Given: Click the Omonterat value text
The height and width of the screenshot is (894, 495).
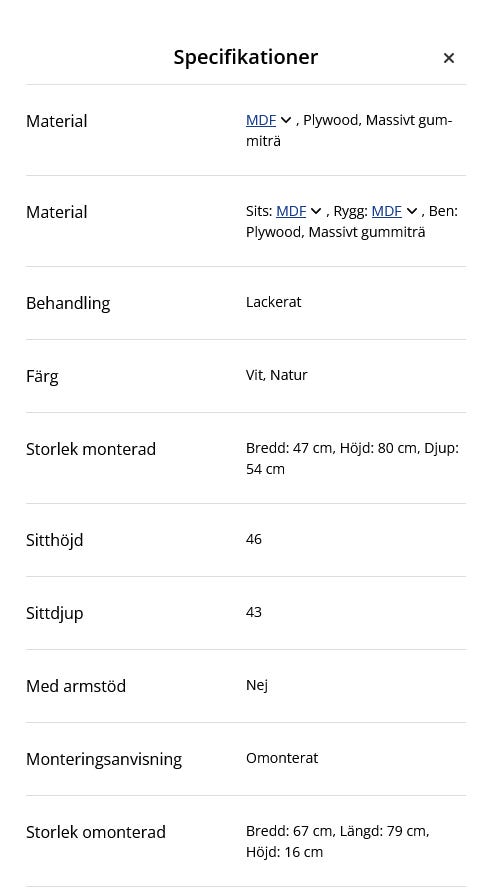Looking at the screenshot, I should [282, 758].
